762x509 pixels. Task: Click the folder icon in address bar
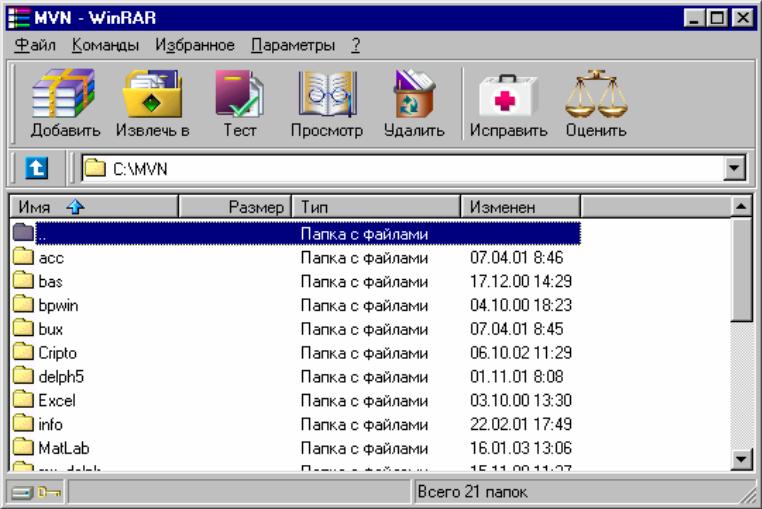[x=95, y=168]
